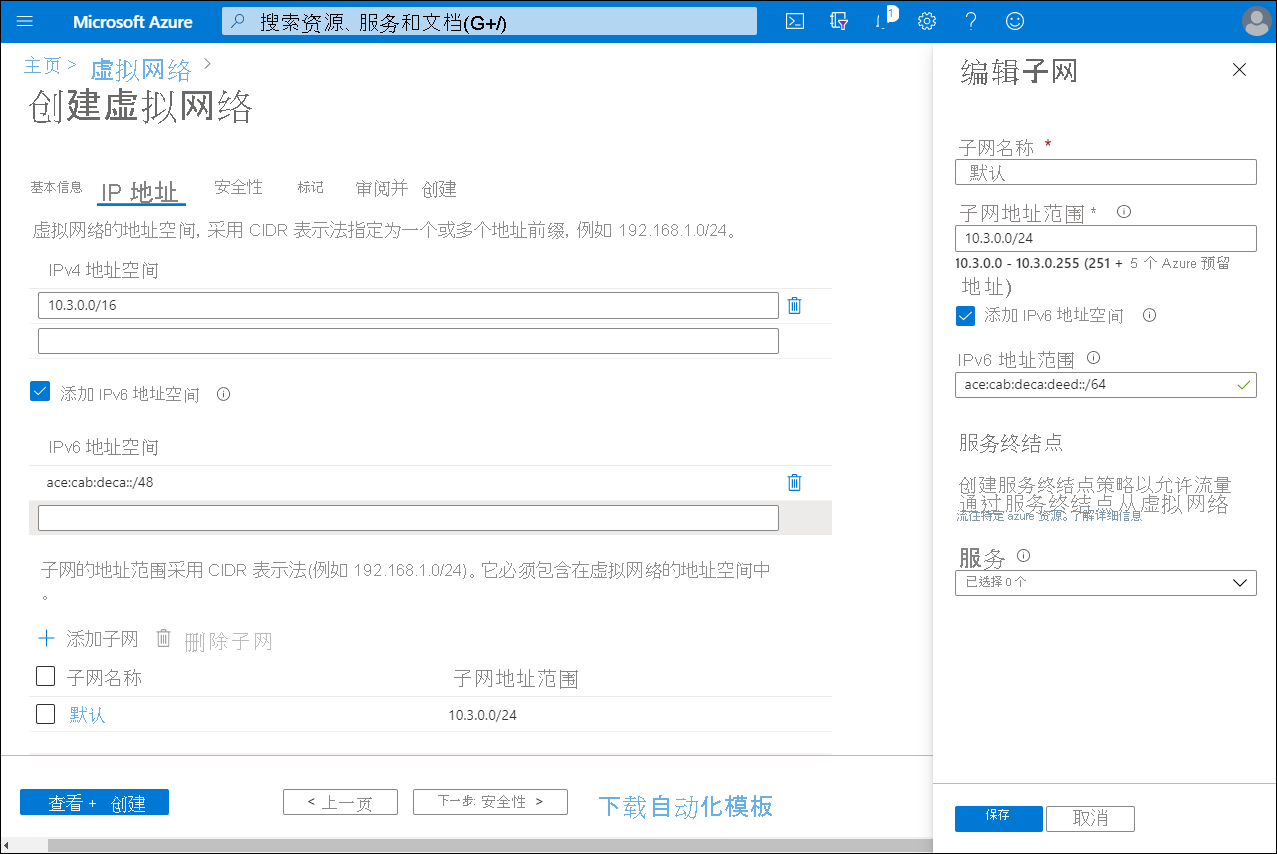Viewport: 1277px width, 854px height.
Task: Check the 默认 subnet row checkbox
Action: 45,713
